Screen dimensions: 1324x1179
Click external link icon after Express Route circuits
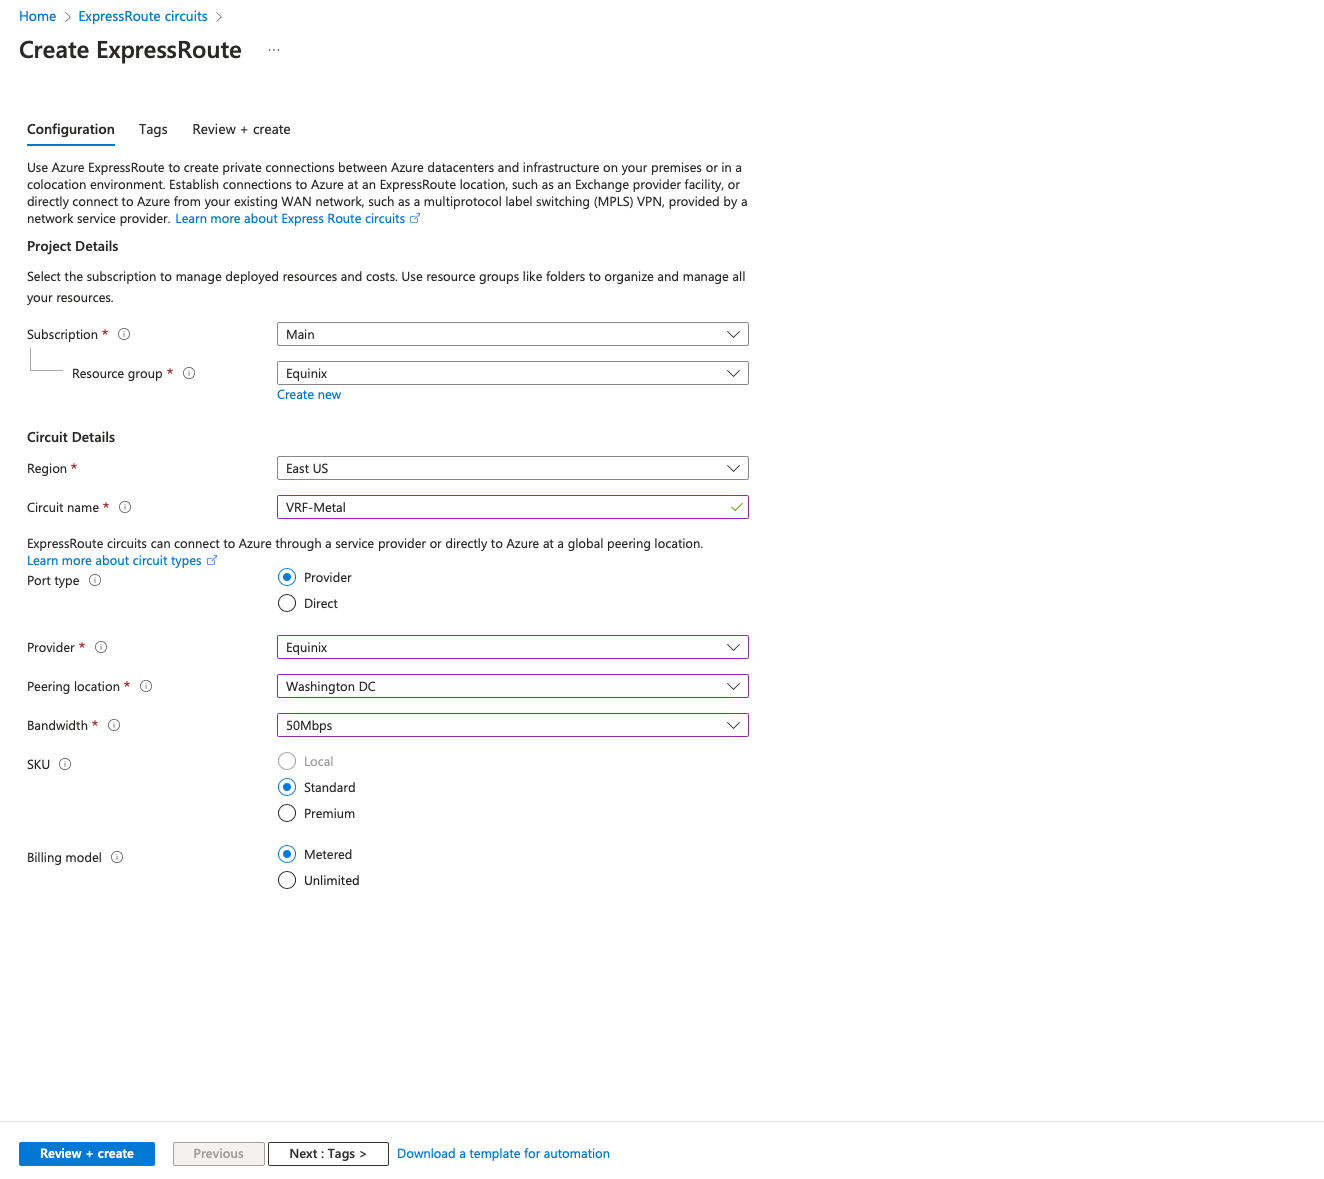pos(415,218)
